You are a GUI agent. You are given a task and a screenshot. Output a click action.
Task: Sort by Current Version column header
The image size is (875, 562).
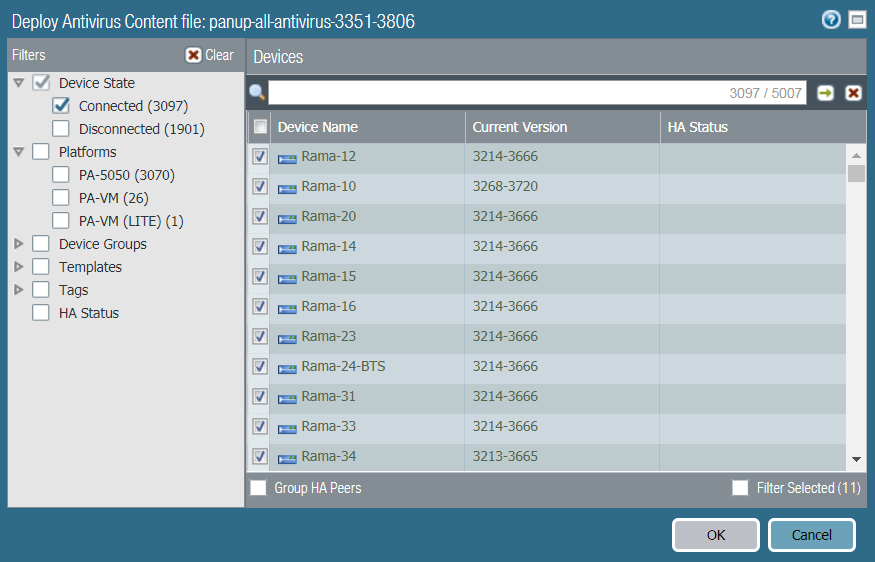click(x=520, y=127)
